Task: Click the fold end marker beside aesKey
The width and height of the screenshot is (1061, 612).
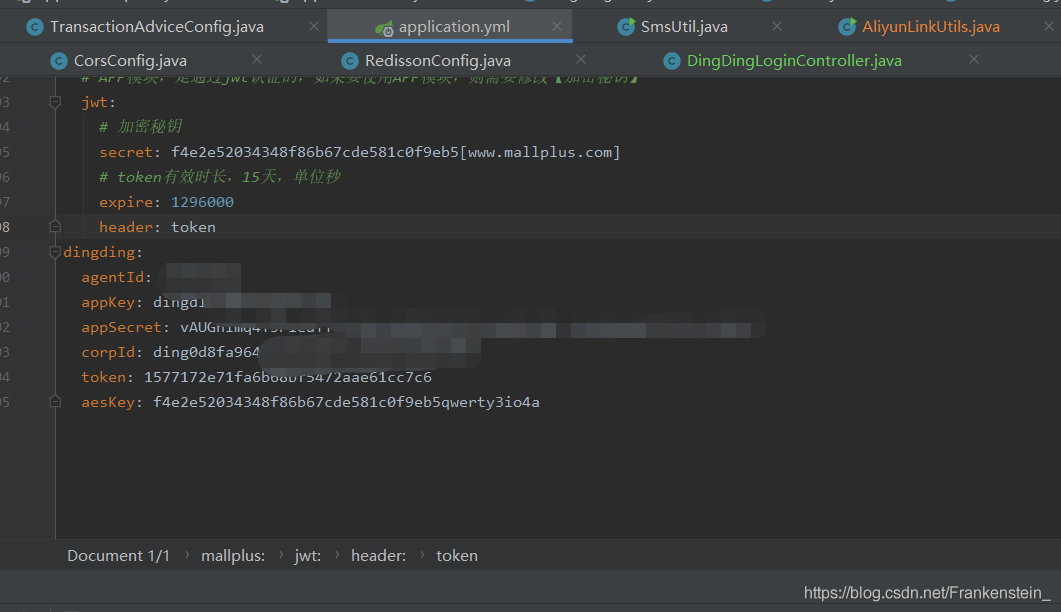Action: [x=56, y=402]
